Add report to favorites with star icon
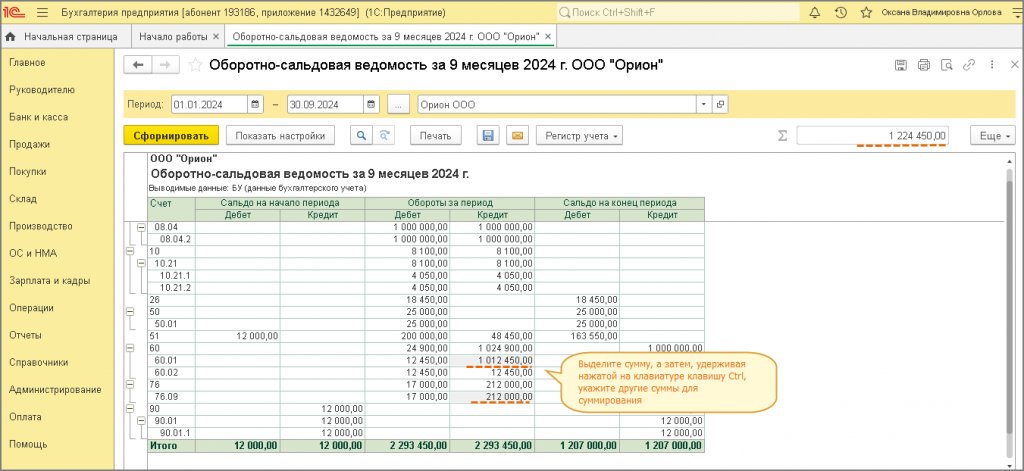1024x471 pixels. click(195, 65)
